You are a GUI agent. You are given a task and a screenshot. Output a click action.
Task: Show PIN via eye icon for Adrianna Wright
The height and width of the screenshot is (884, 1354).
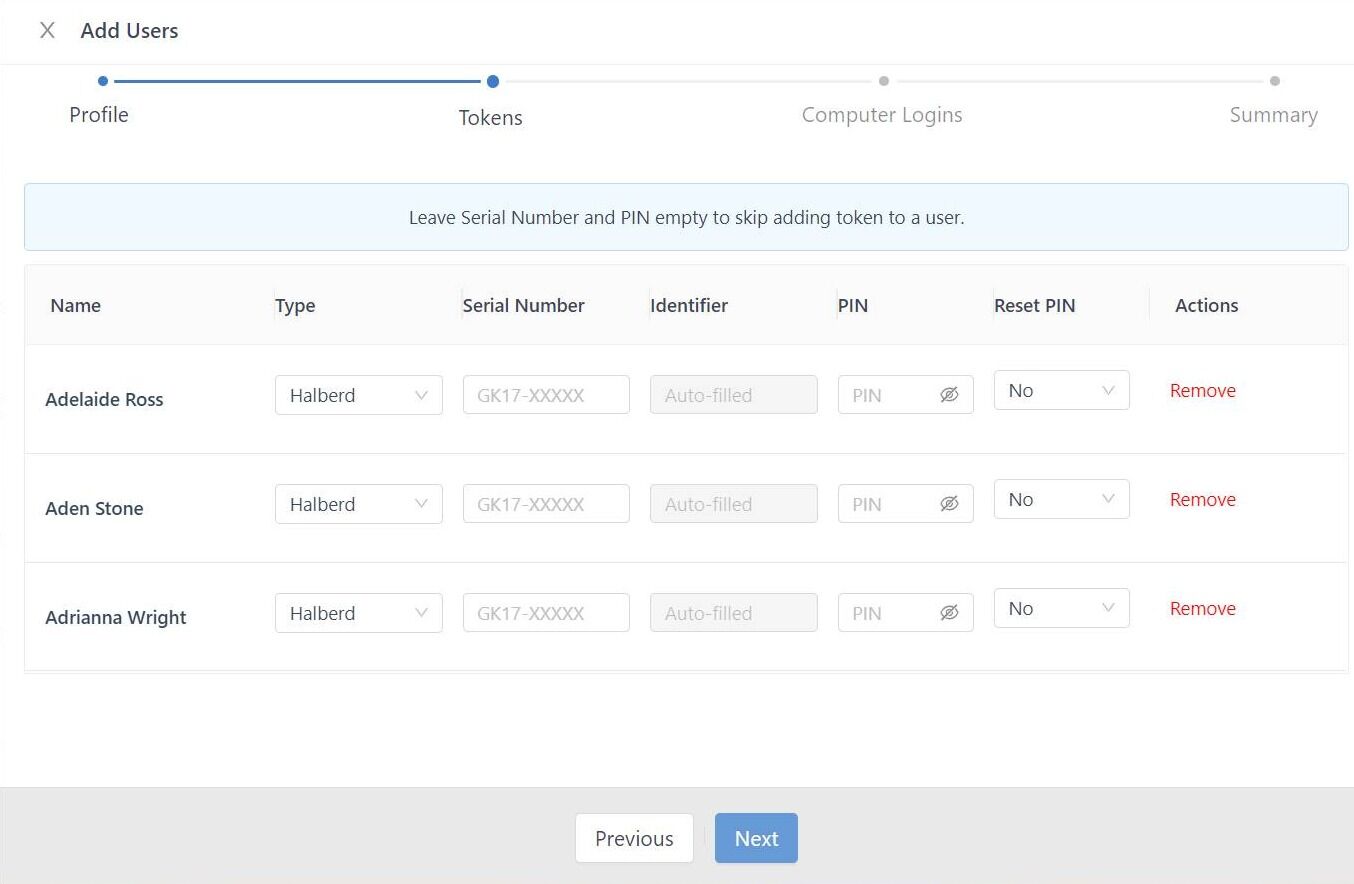949,613
